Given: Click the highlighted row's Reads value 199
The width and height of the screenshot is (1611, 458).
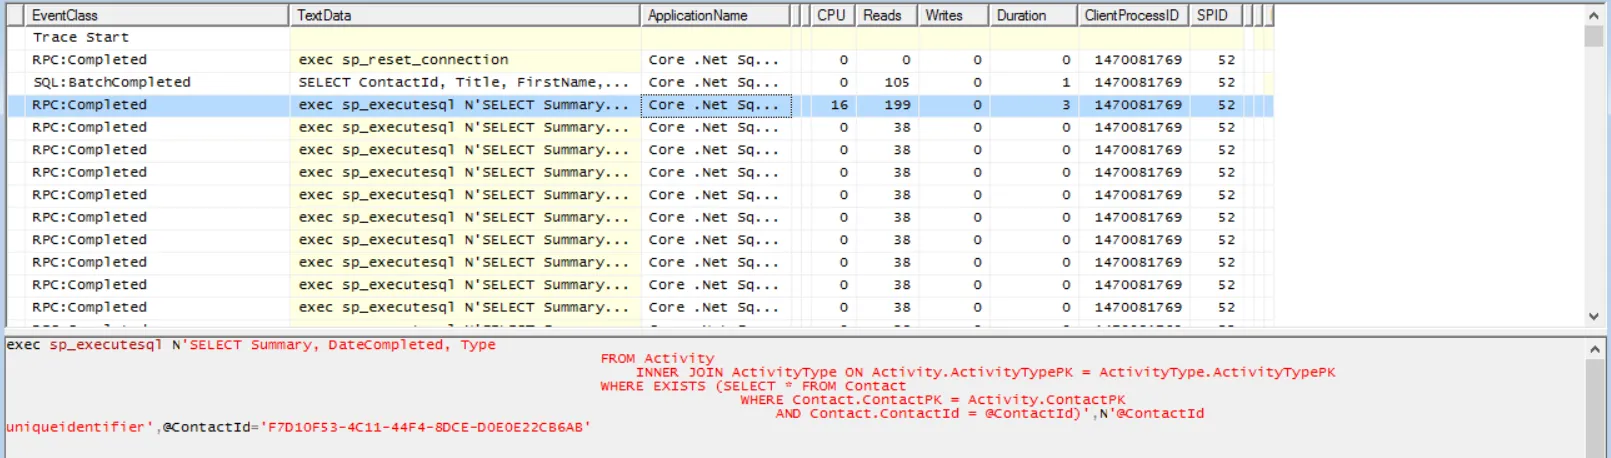Looking at the screenshot, I should point(897,105).
